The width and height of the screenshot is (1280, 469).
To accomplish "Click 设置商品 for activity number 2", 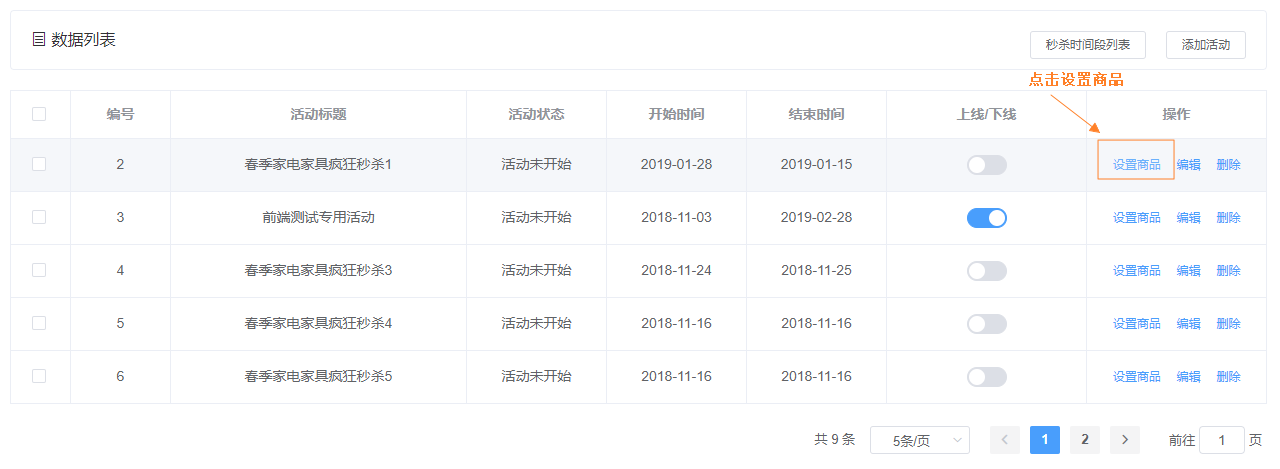I will tap(1136, 165).
